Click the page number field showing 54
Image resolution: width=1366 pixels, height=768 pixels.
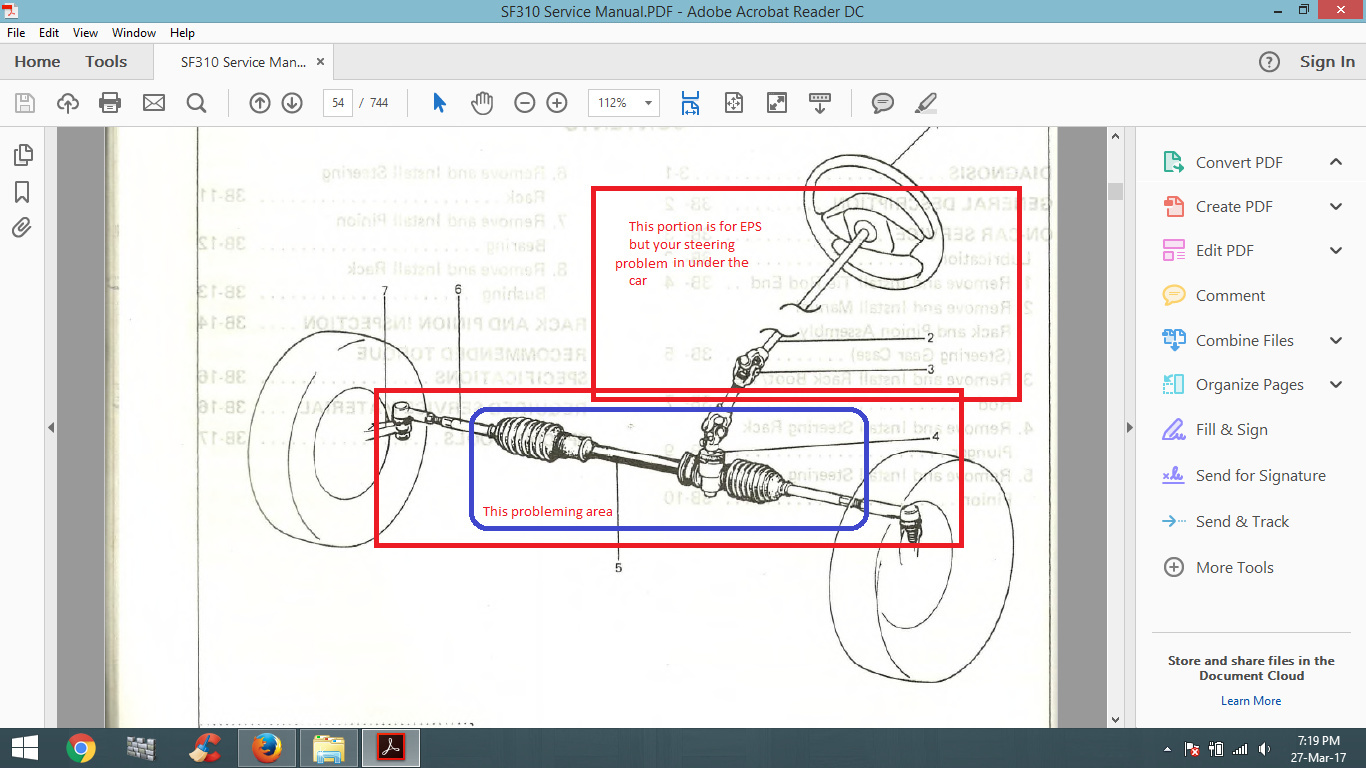click(338, 103)
